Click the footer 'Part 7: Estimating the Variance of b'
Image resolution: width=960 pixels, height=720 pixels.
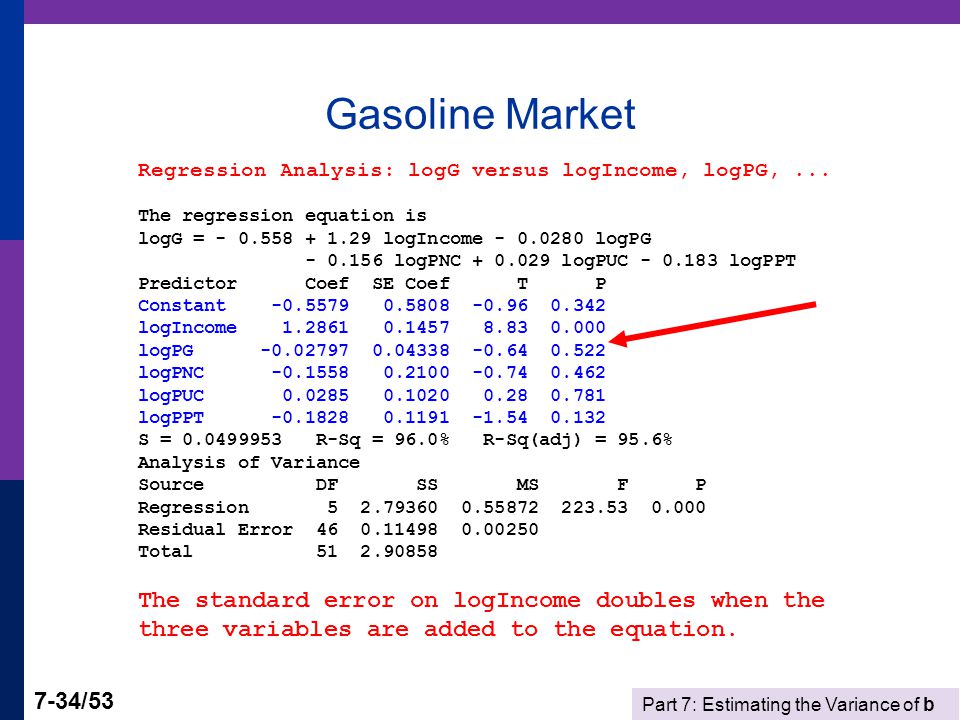pyautogui.click(x=788, y=705)
